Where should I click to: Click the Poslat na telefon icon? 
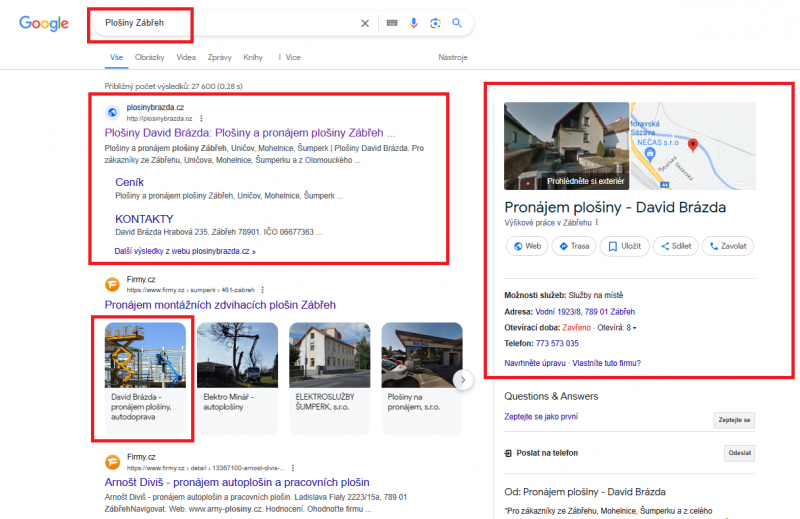tap(508, 453)
